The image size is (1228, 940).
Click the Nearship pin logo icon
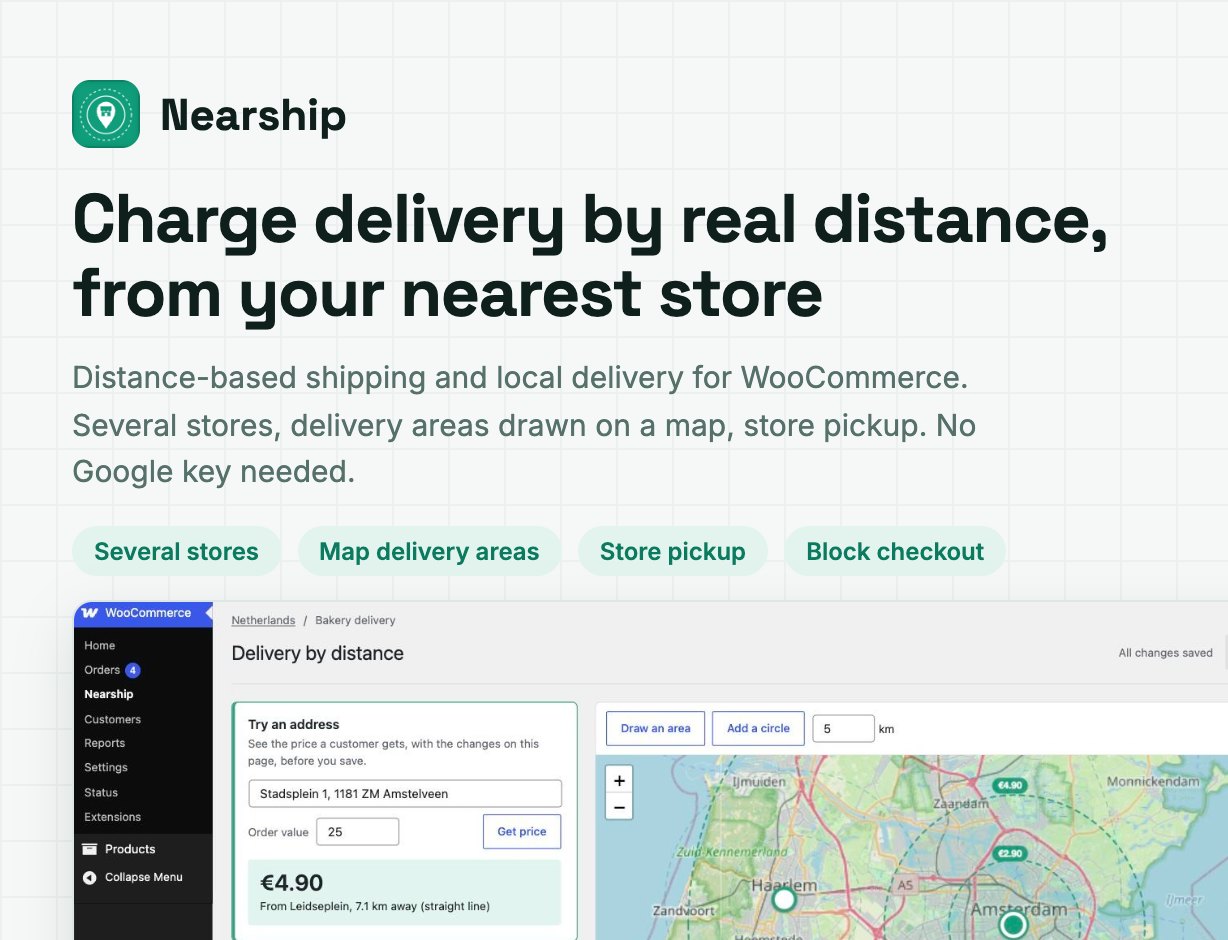[106, 114]
